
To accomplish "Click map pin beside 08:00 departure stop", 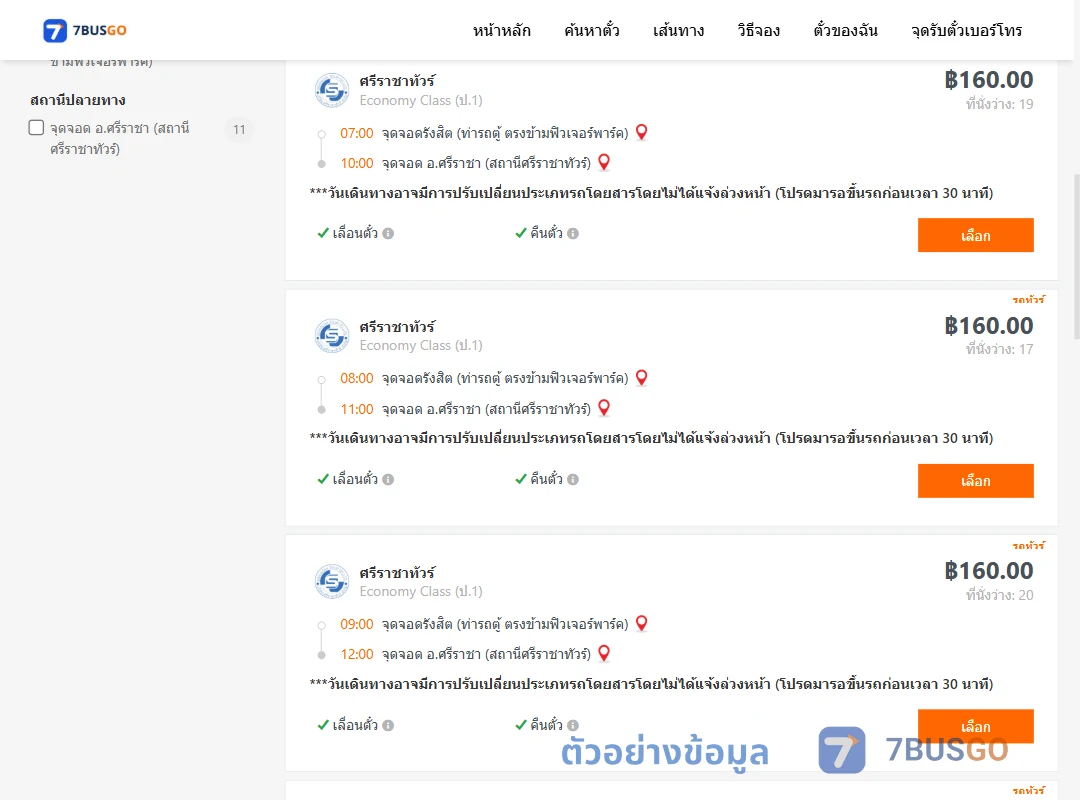I will 641,378.
